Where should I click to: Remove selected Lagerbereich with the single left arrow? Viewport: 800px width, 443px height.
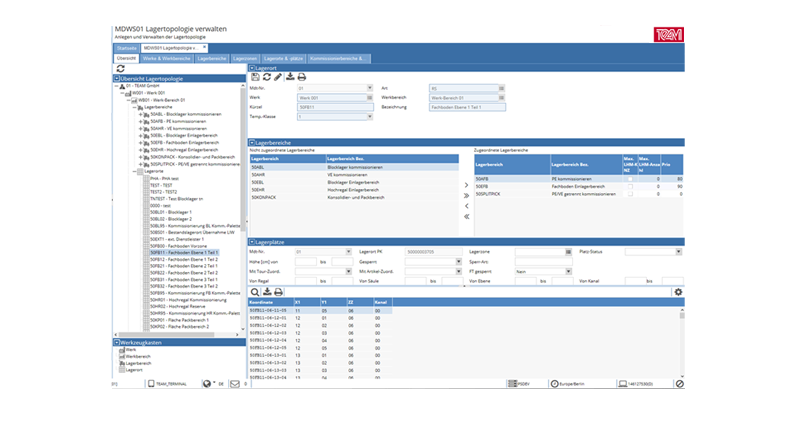466,206
